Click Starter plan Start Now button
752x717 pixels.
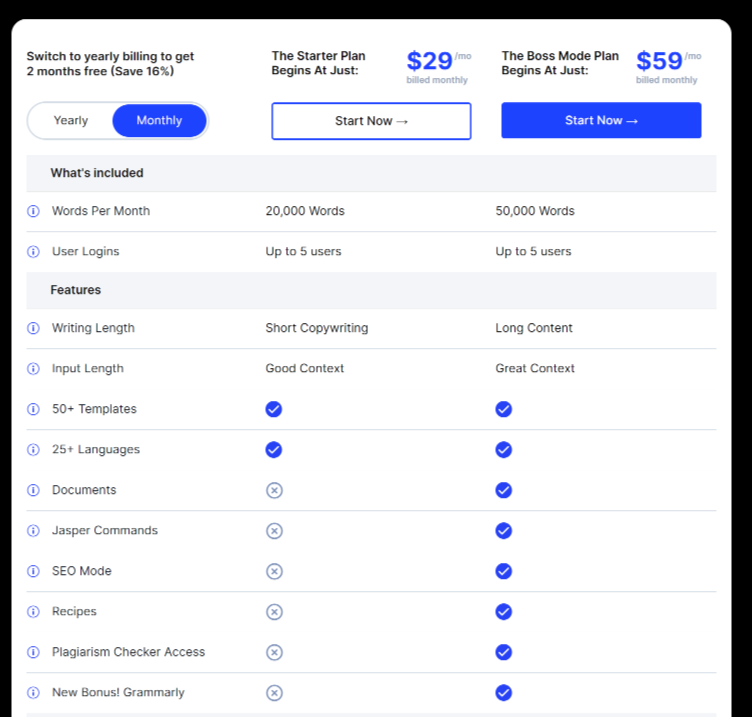coord(371,121)
